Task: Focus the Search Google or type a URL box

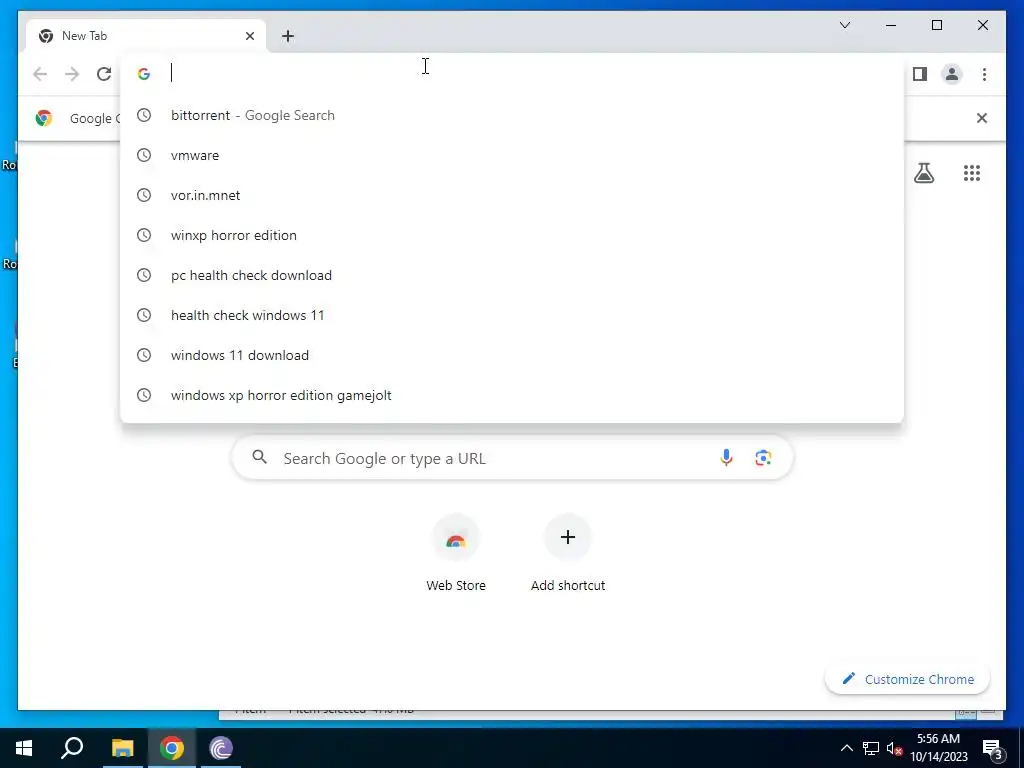Action: tap(512, 458)
